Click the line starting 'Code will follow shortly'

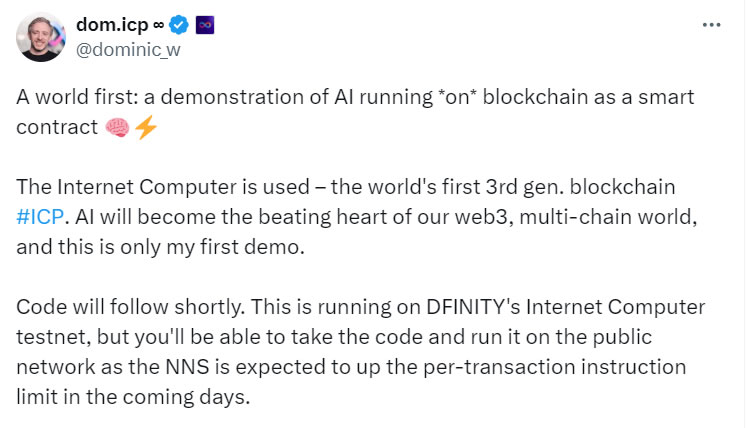(361, 307)
